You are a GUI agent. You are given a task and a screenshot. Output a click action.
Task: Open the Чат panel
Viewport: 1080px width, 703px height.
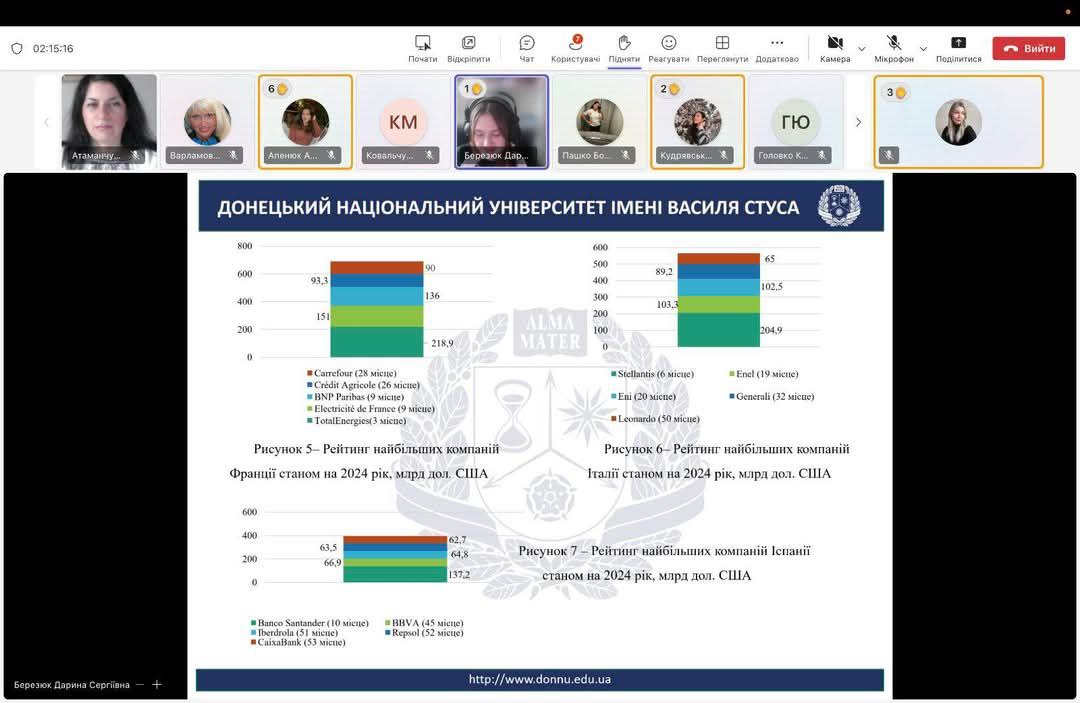coord(527,49)
